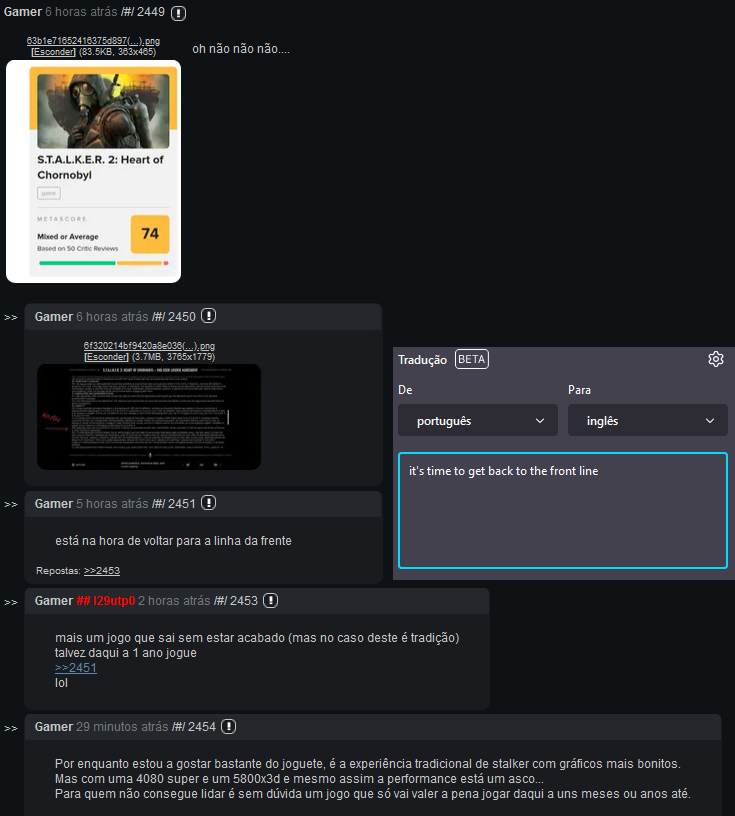
Task: Click the translated text output box
Action: (x=563, y=511)
